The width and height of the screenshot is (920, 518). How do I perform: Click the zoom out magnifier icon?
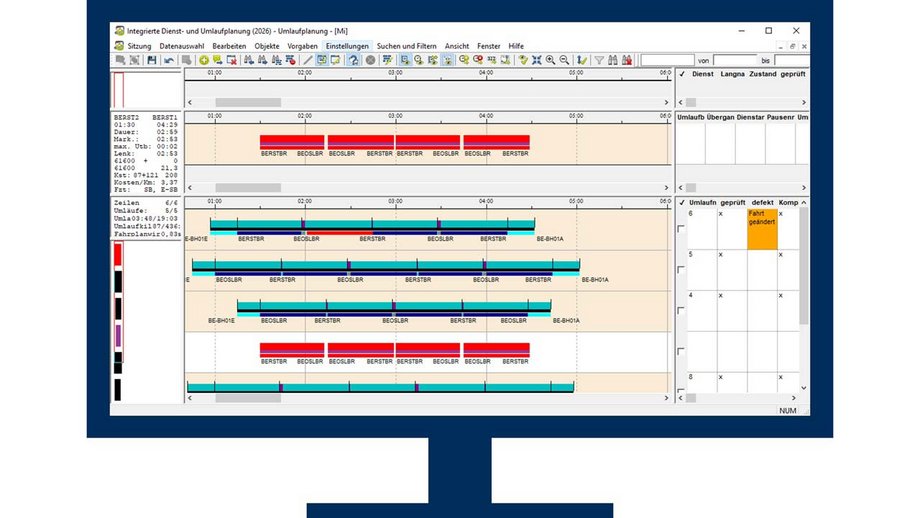click(564, 60)
